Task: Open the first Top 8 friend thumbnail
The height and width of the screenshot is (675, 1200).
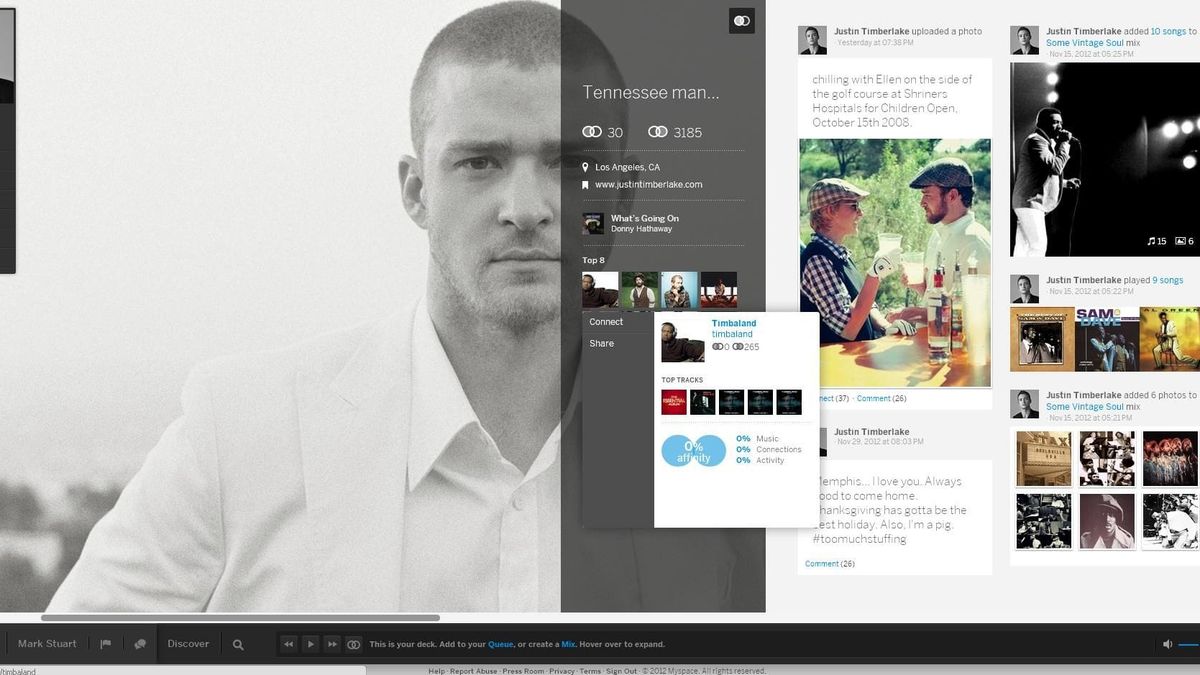Action: click(600, 290)
